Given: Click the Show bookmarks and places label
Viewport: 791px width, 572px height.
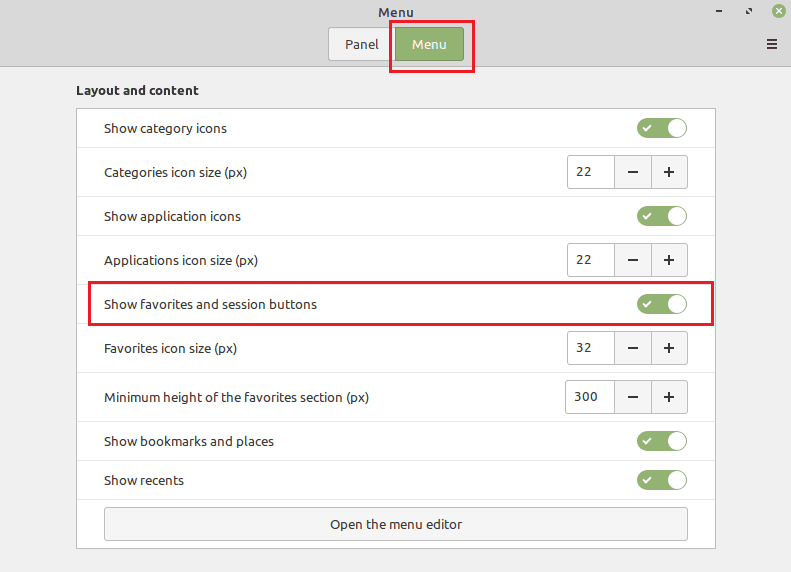Looking at the screenshot, I should coord(189,441).
